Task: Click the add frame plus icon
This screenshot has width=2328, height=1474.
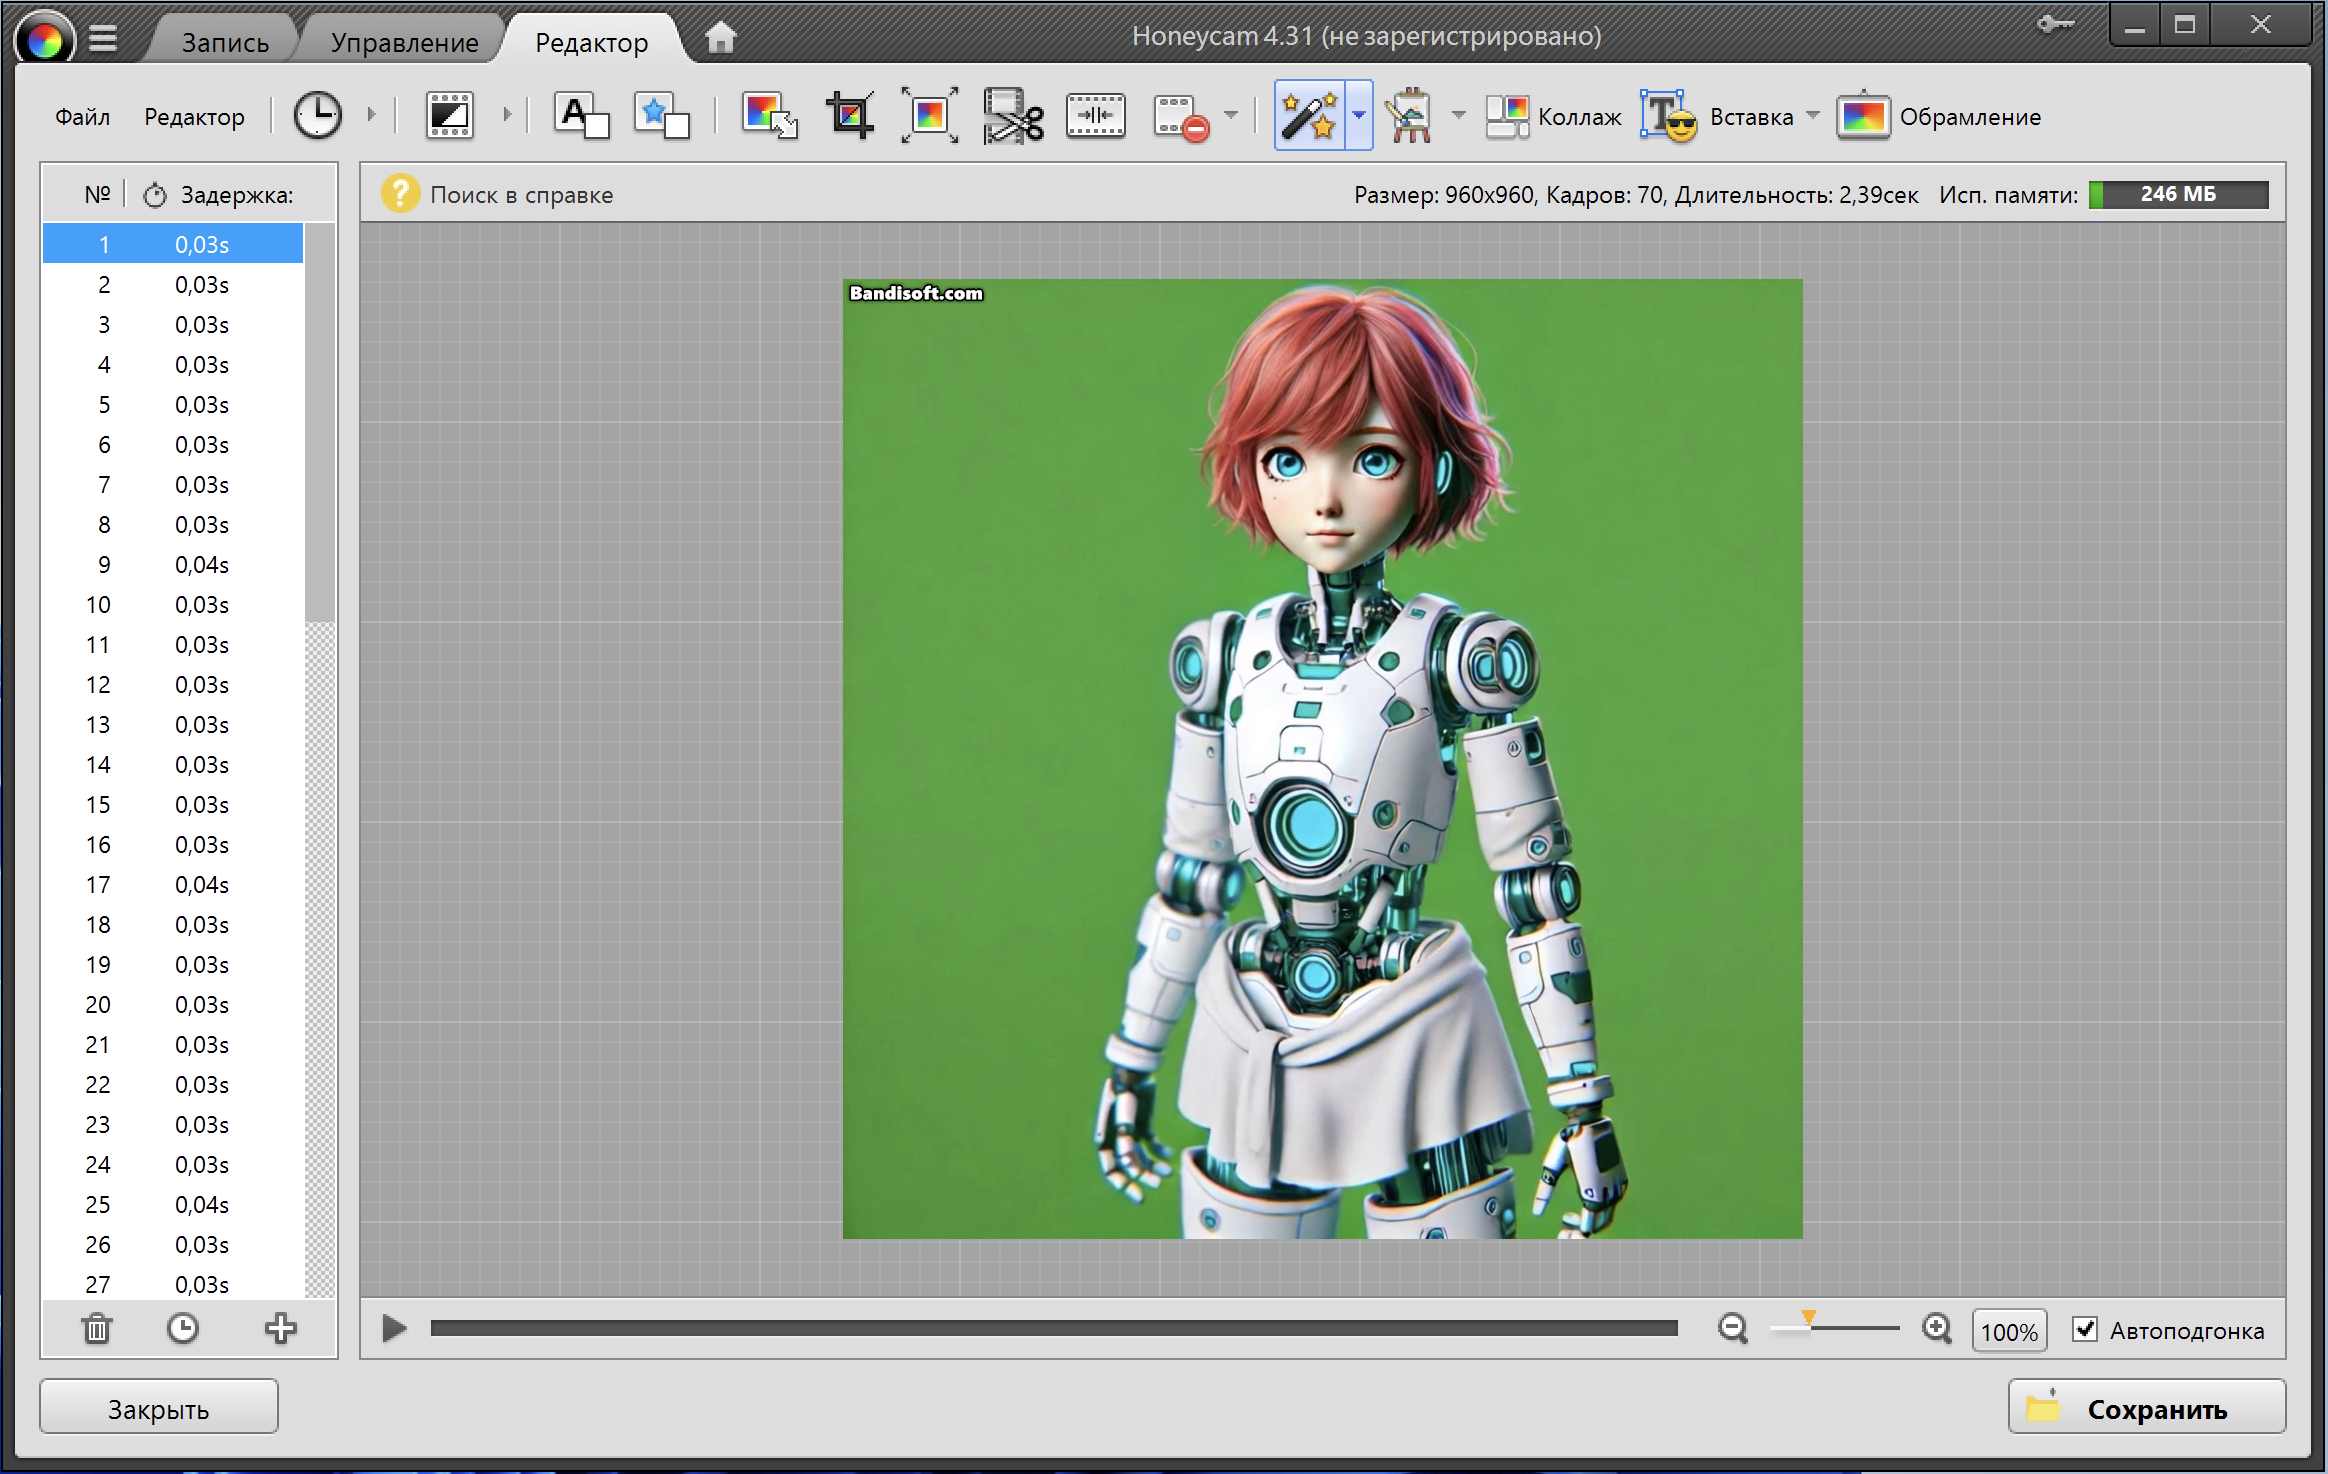Action: [280, 1329]
